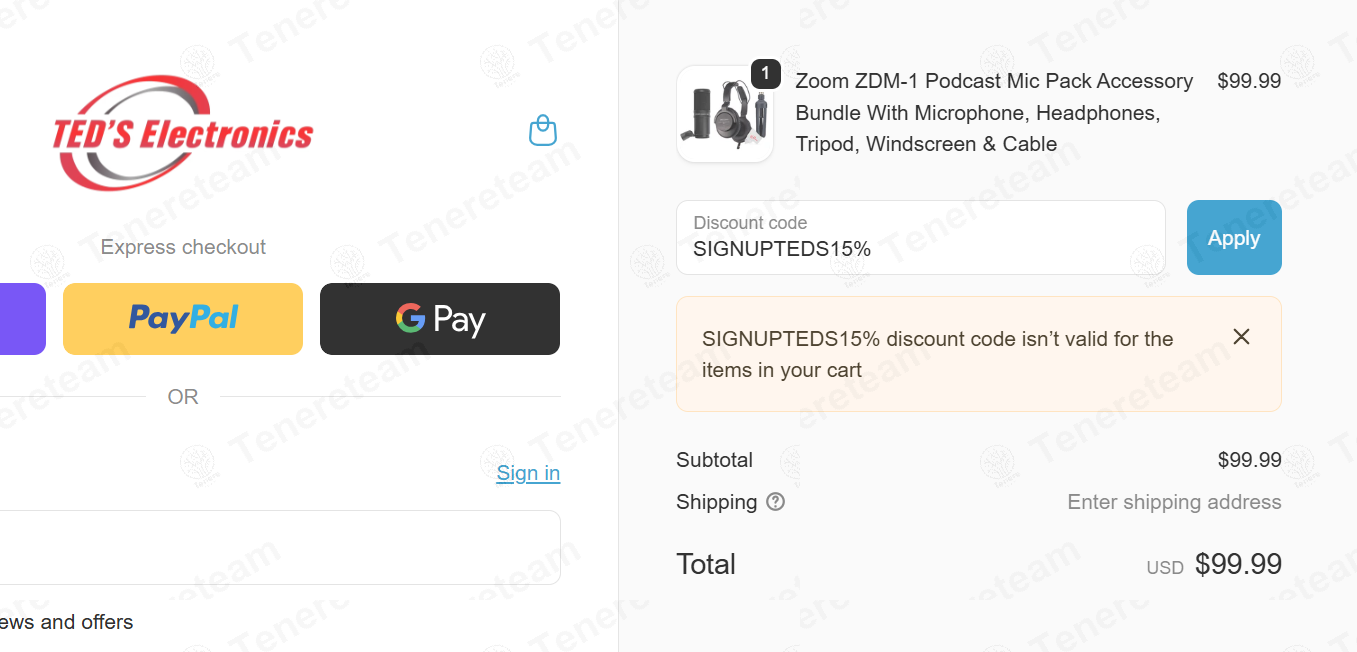Viewport: 1357px width, 652px height.
Task: Click the Enter shipping address text
Action: point(1174,502)
